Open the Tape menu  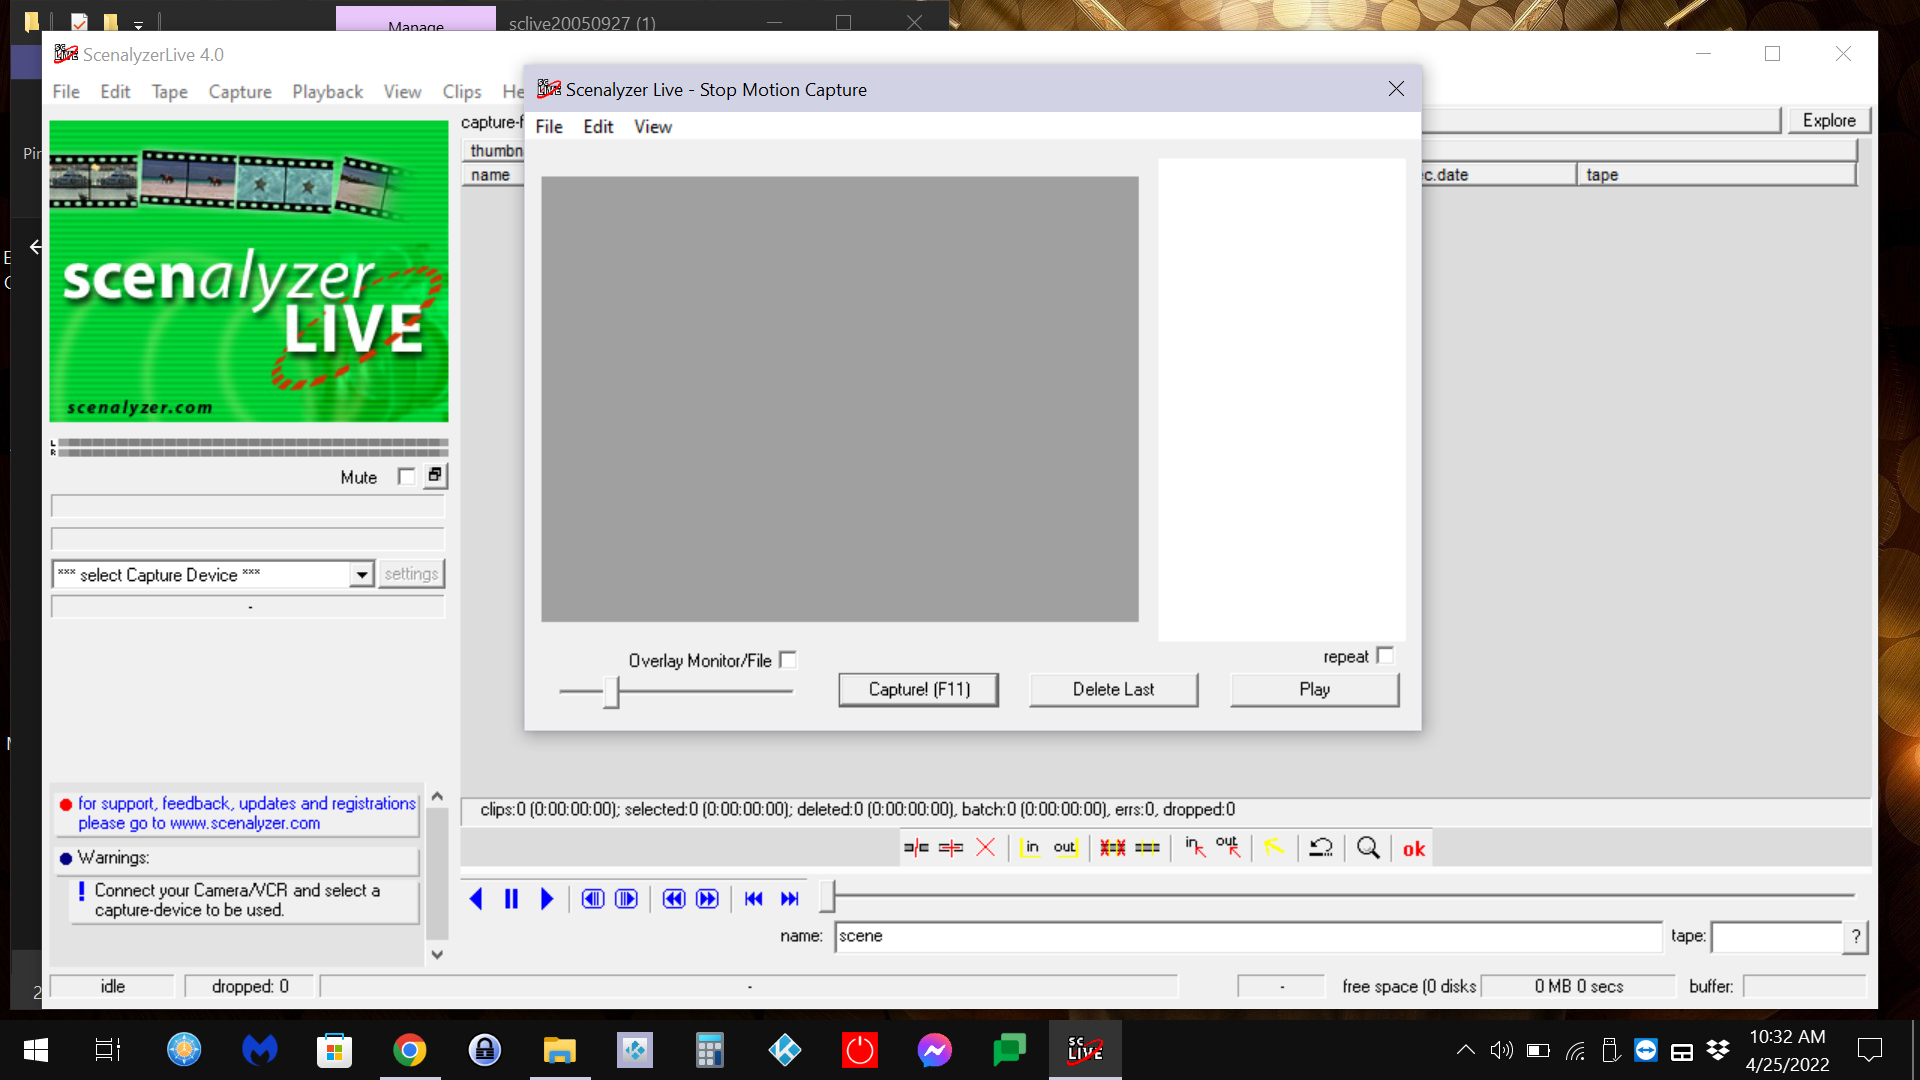[x=170, y=91]
